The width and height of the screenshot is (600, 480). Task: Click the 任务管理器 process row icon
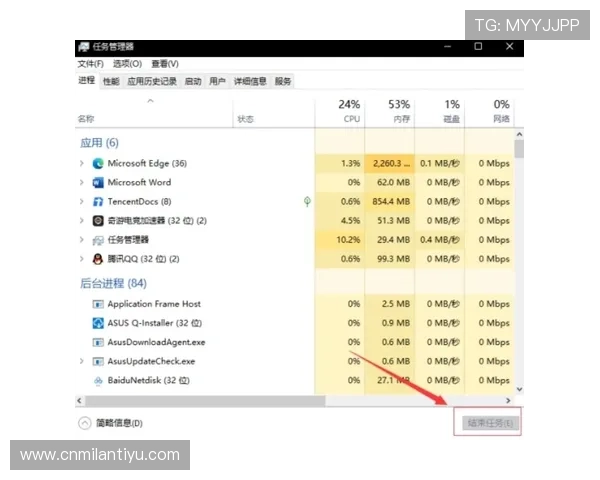(98, 240)
